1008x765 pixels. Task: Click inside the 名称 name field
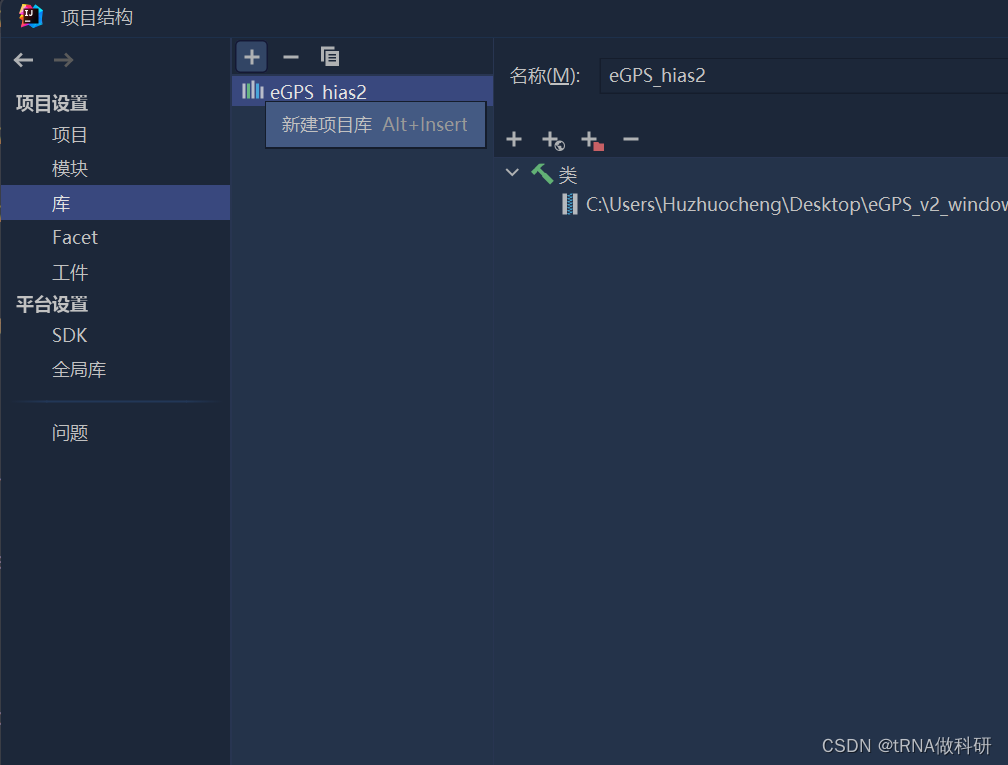click(750, 75)
